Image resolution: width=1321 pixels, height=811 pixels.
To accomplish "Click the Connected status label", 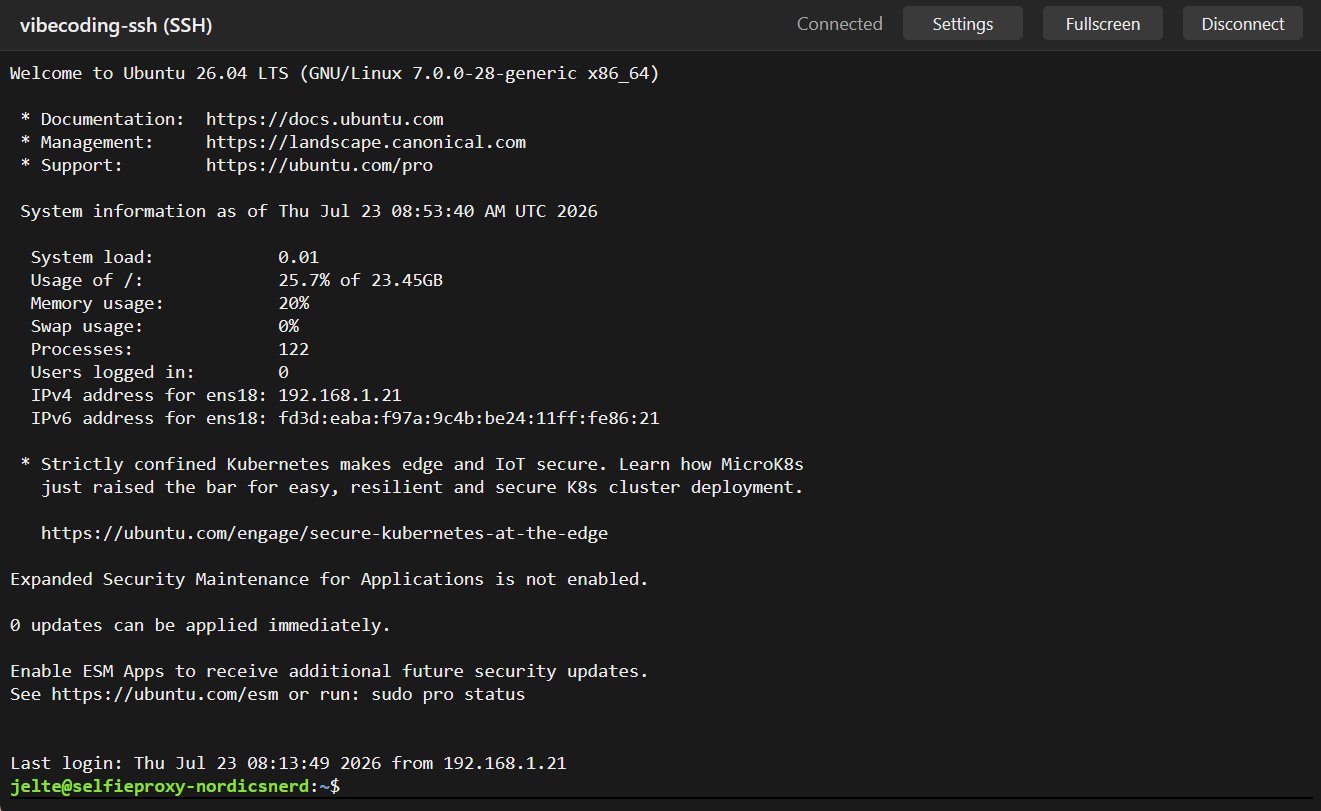I will click(x=839, y=24).
